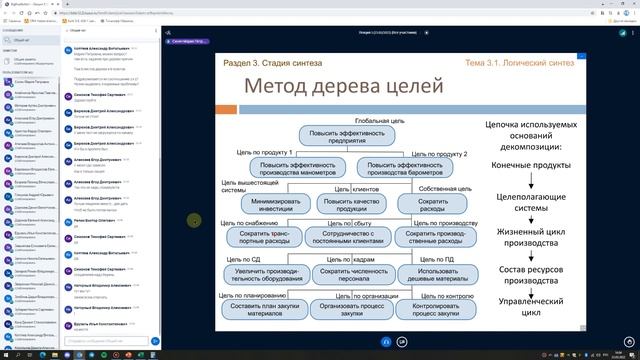
Task: Click the Сократить расходы box on the slide
Action: point(432,204)
